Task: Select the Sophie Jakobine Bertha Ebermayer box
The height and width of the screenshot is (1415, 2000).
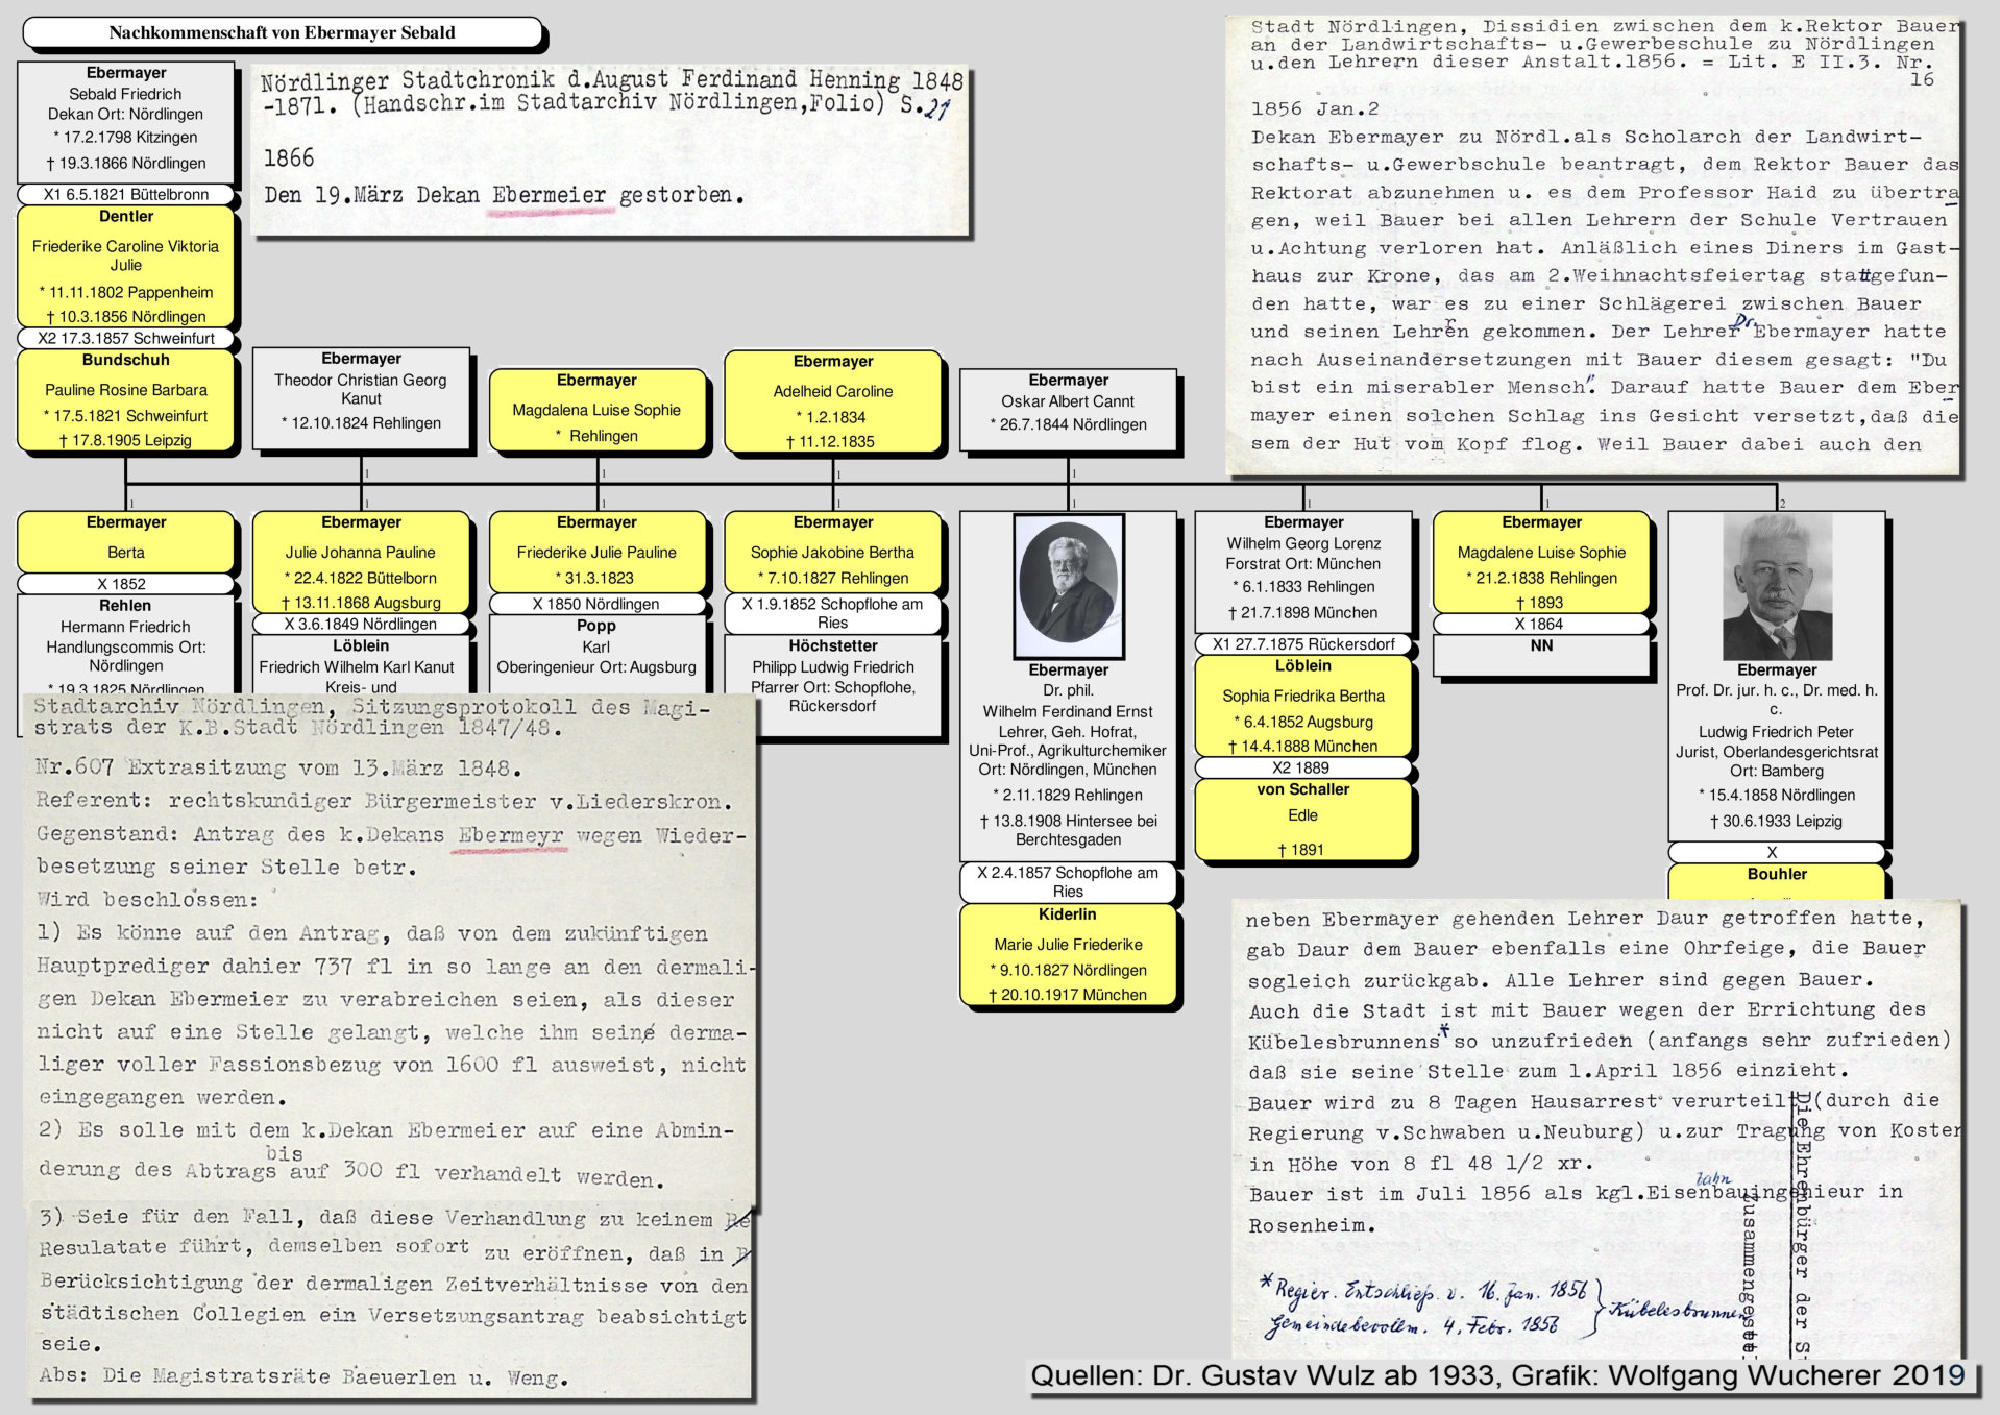Action: pyautogui.click(x=833, y=551)
